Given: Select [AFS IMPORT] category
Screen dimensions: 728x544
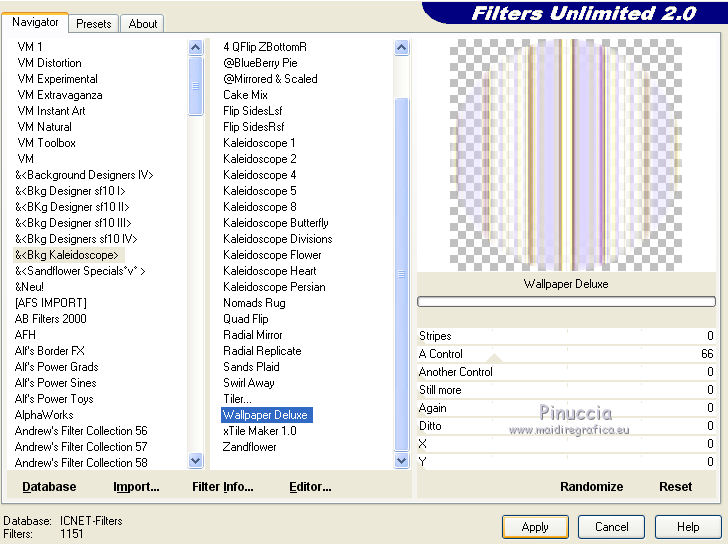Looking at the screenshot, I should click(51, 303).
